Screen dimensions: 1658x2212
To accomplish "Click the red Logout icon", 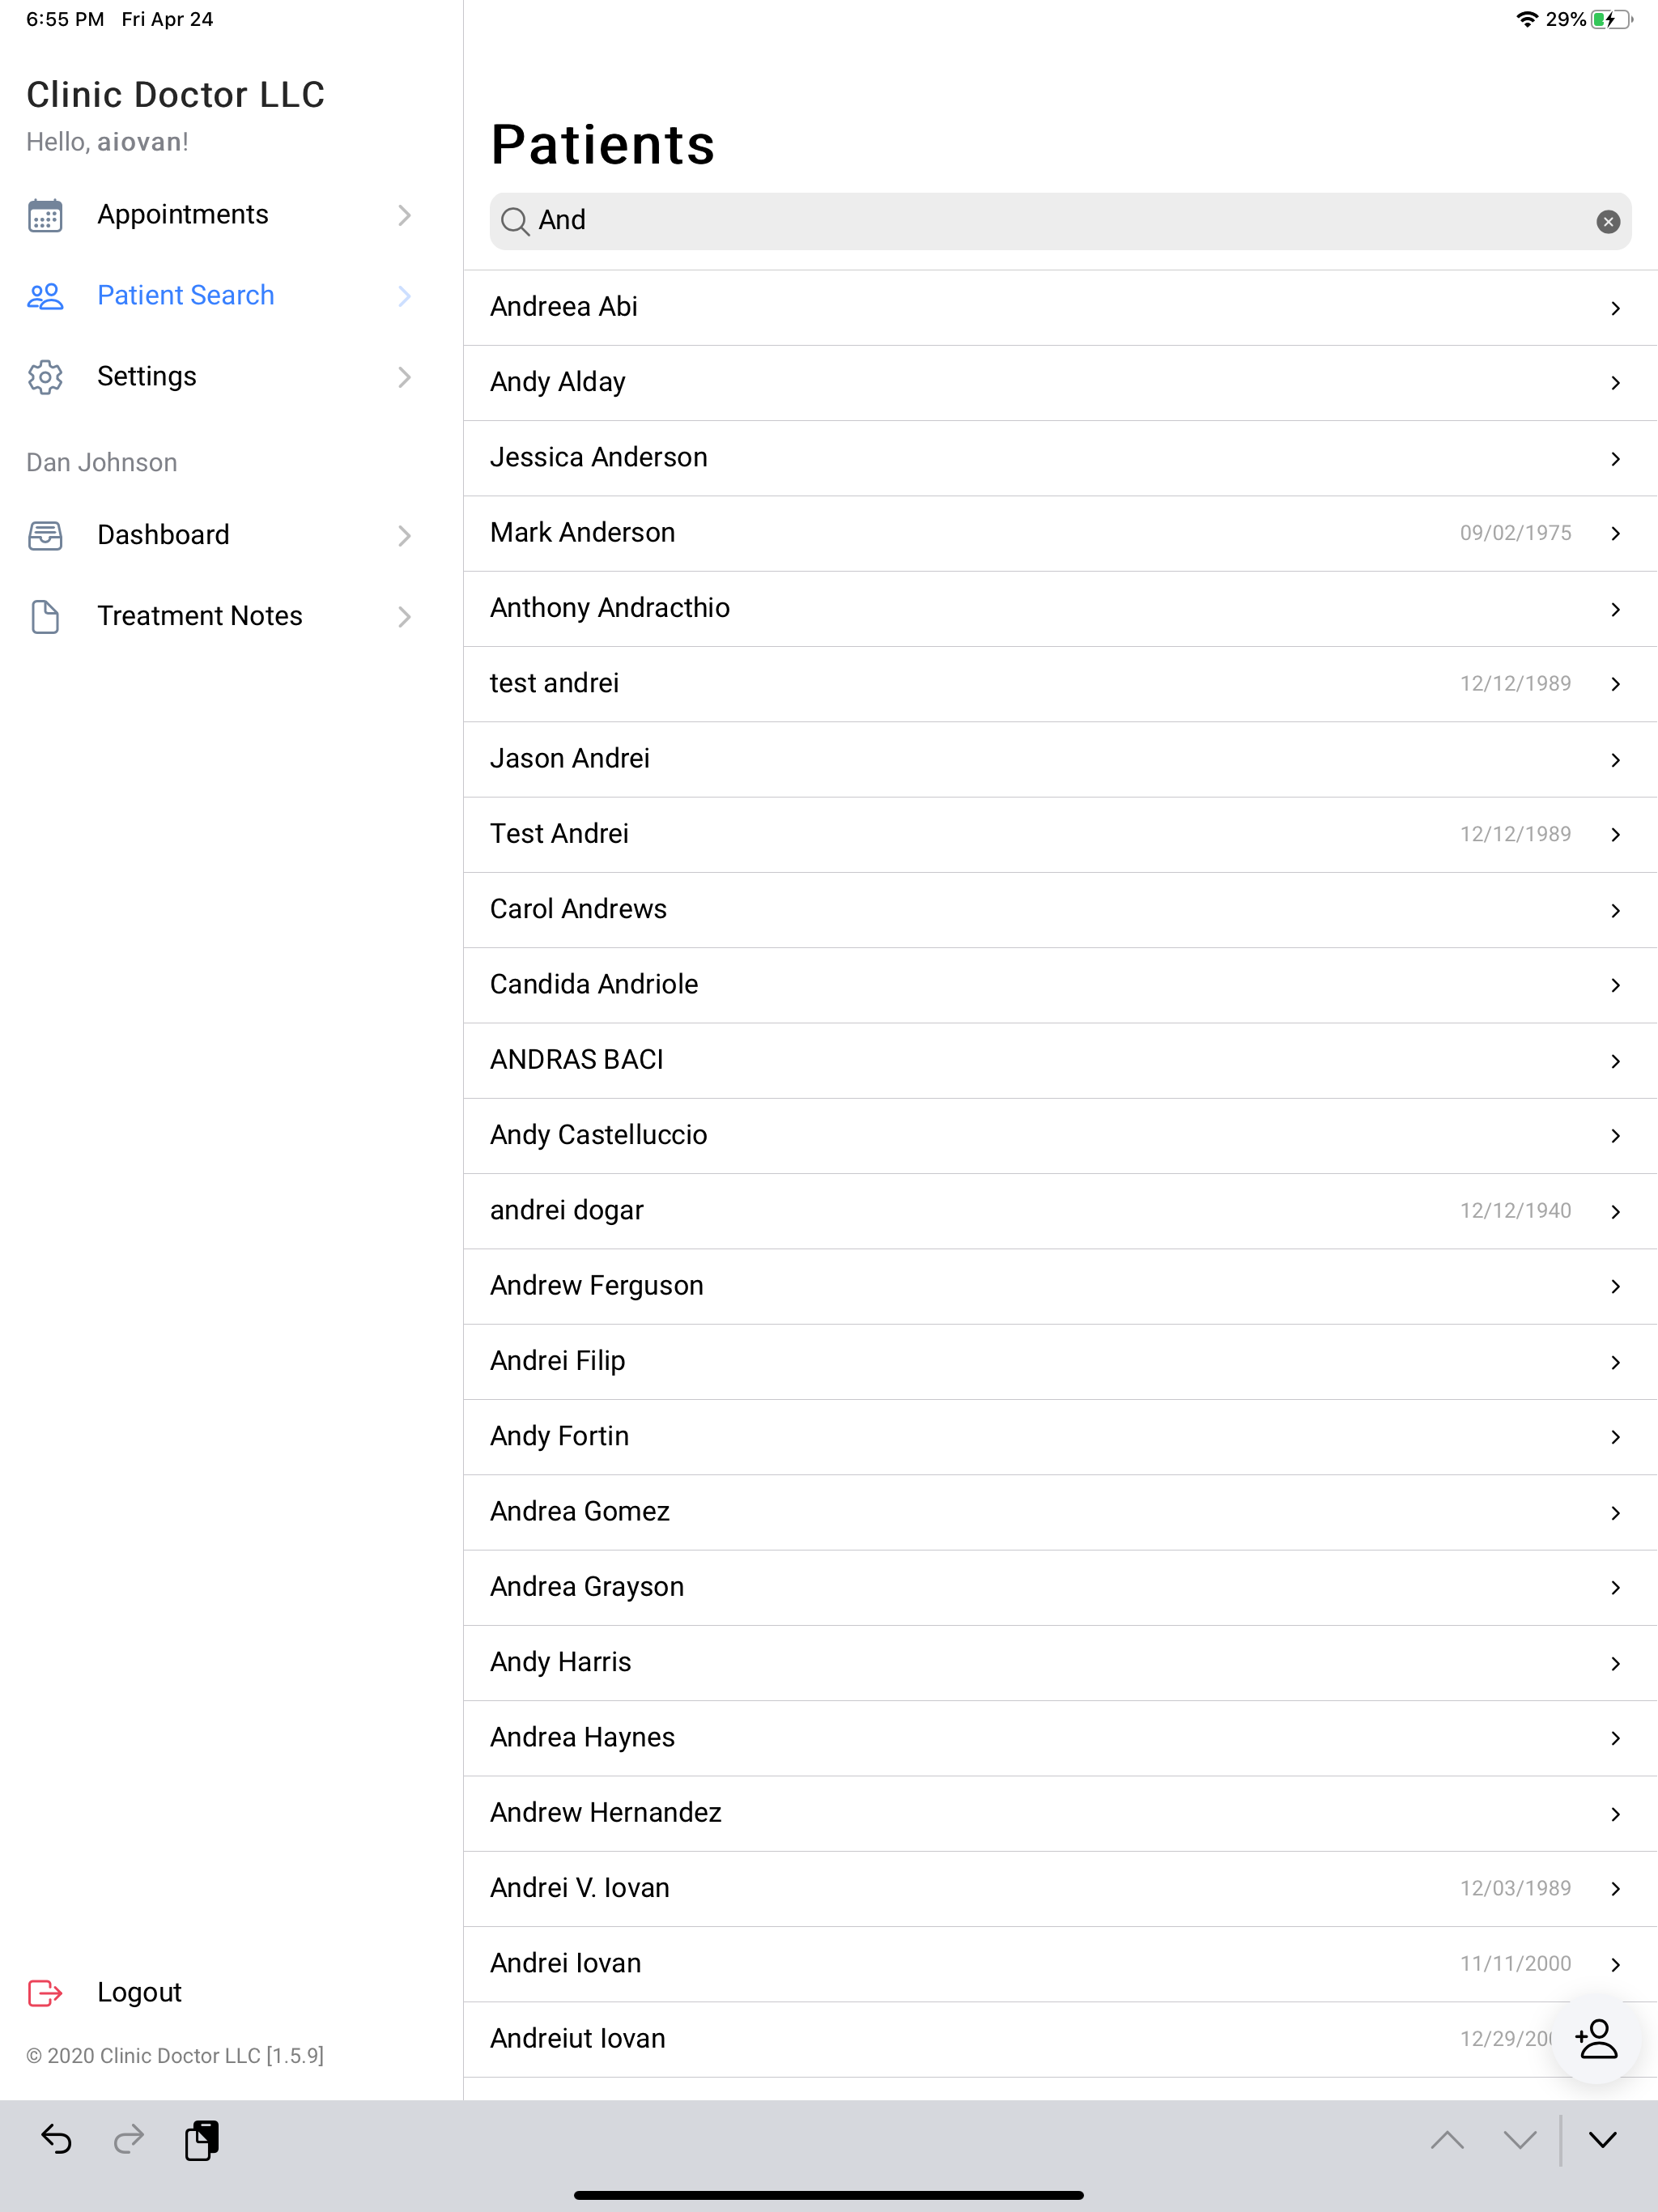I will pos(45,1993).
